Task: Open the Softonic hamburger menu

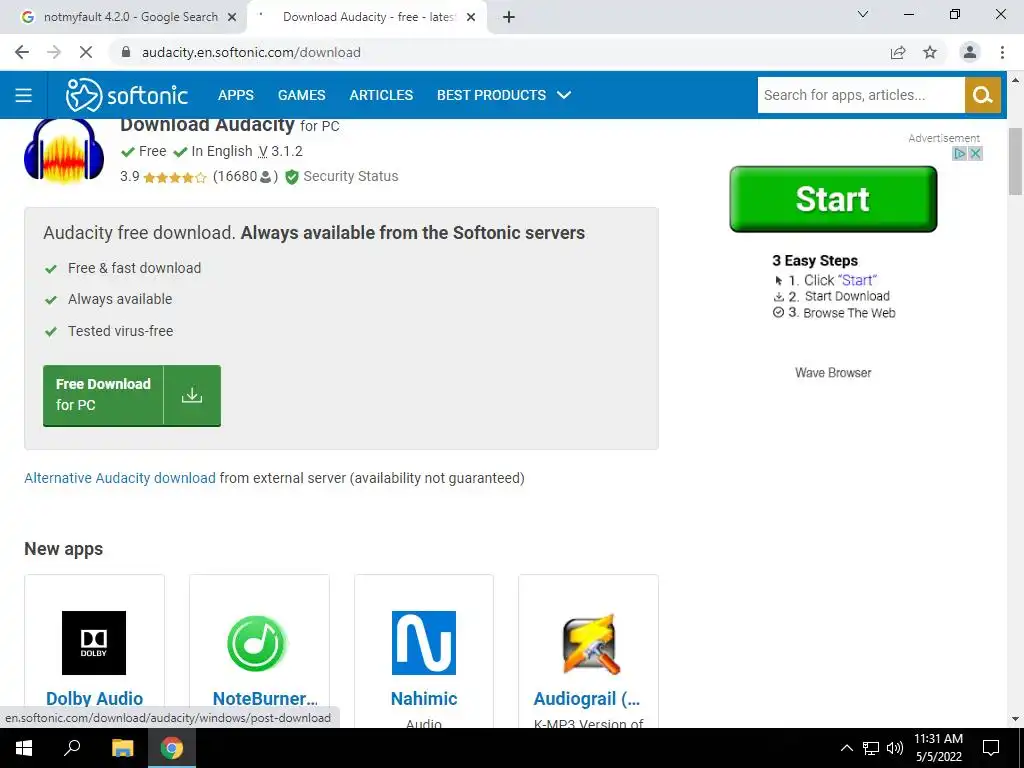Action: [x=24, y=95]
